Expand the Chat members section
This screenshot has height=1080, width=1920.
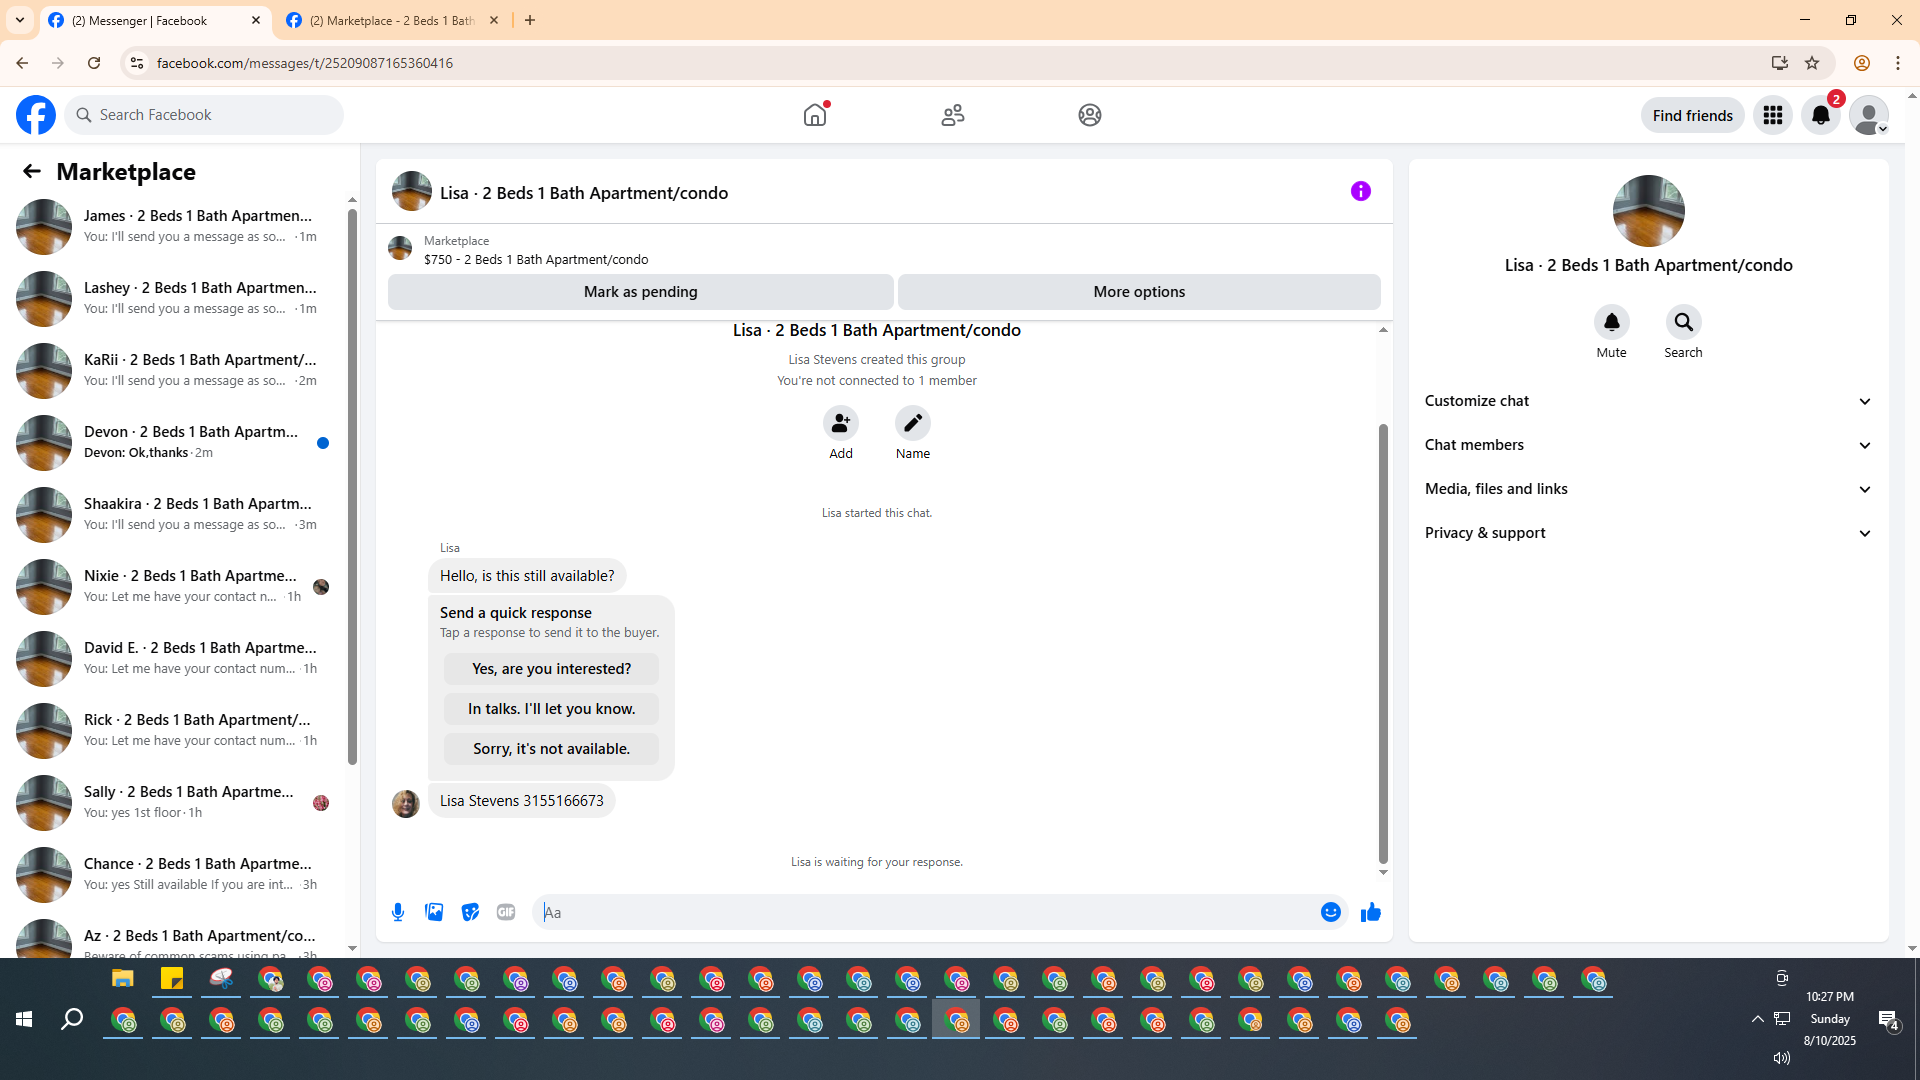click(1648, 445)
